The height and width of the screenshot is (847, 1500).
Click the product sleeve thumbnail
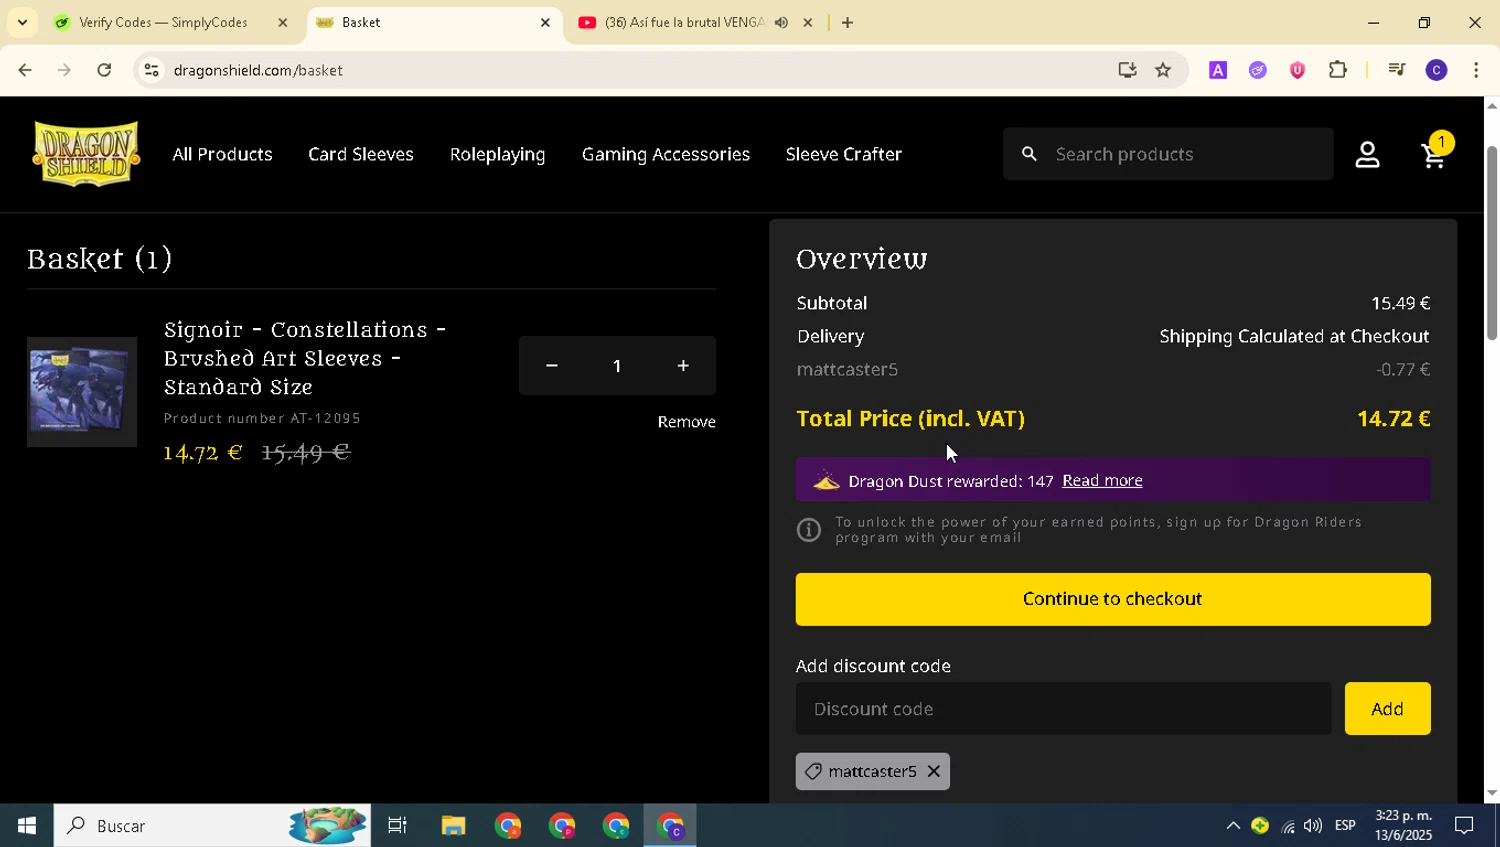click(82, 391)
